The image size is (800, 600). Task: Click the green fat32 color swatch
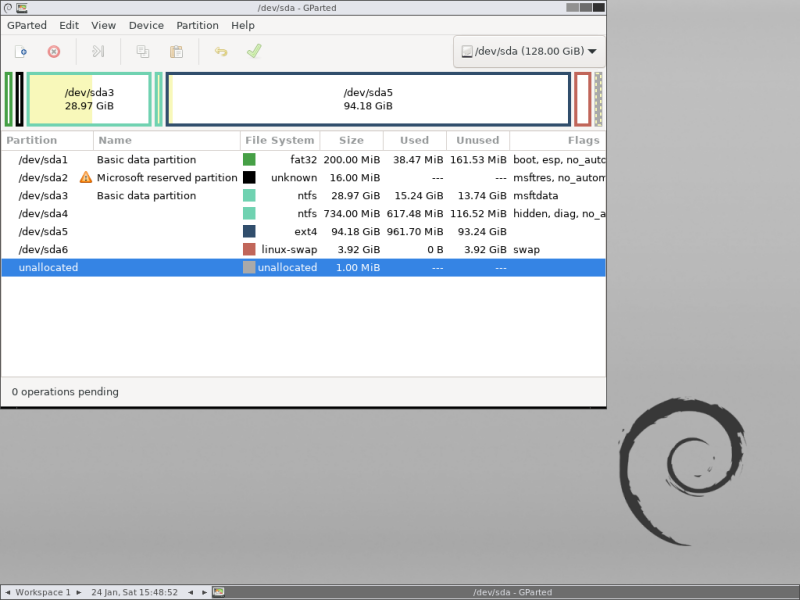click(x=249, y=160)
